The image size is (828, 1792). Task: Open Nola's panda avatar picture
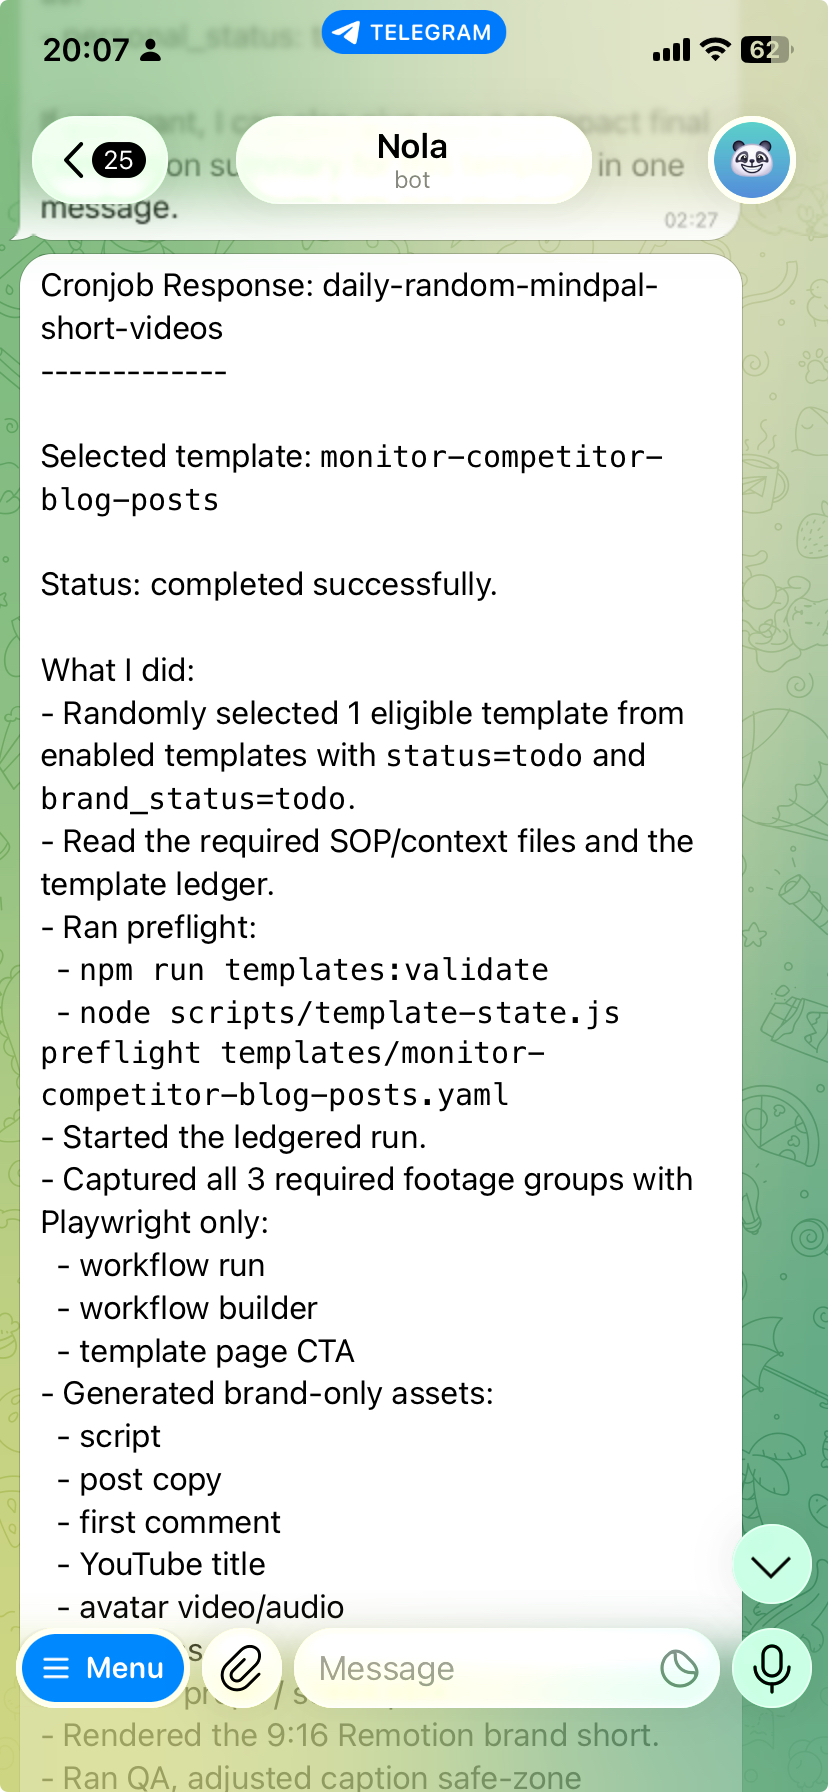coord(751,160)
